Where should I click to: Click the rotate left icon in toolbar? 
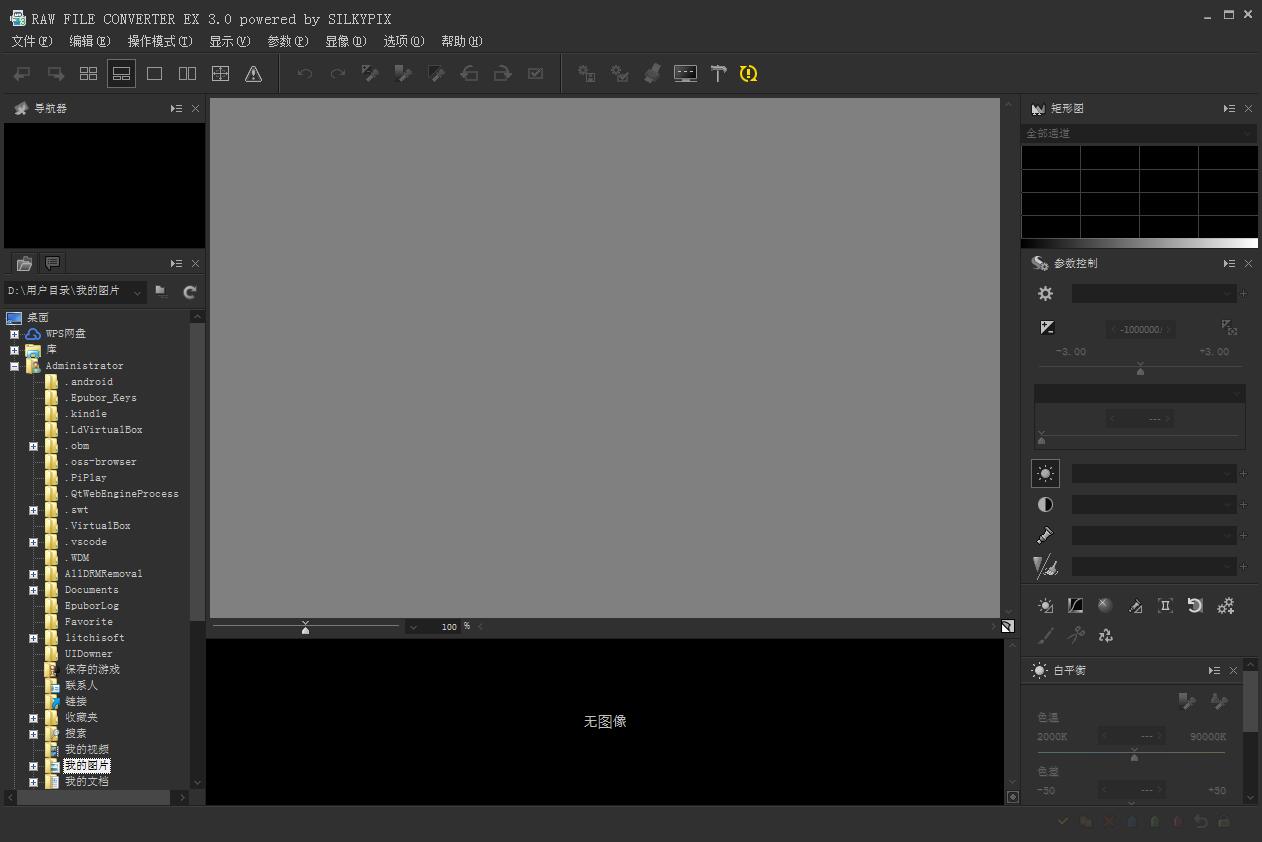pos(469,74)
